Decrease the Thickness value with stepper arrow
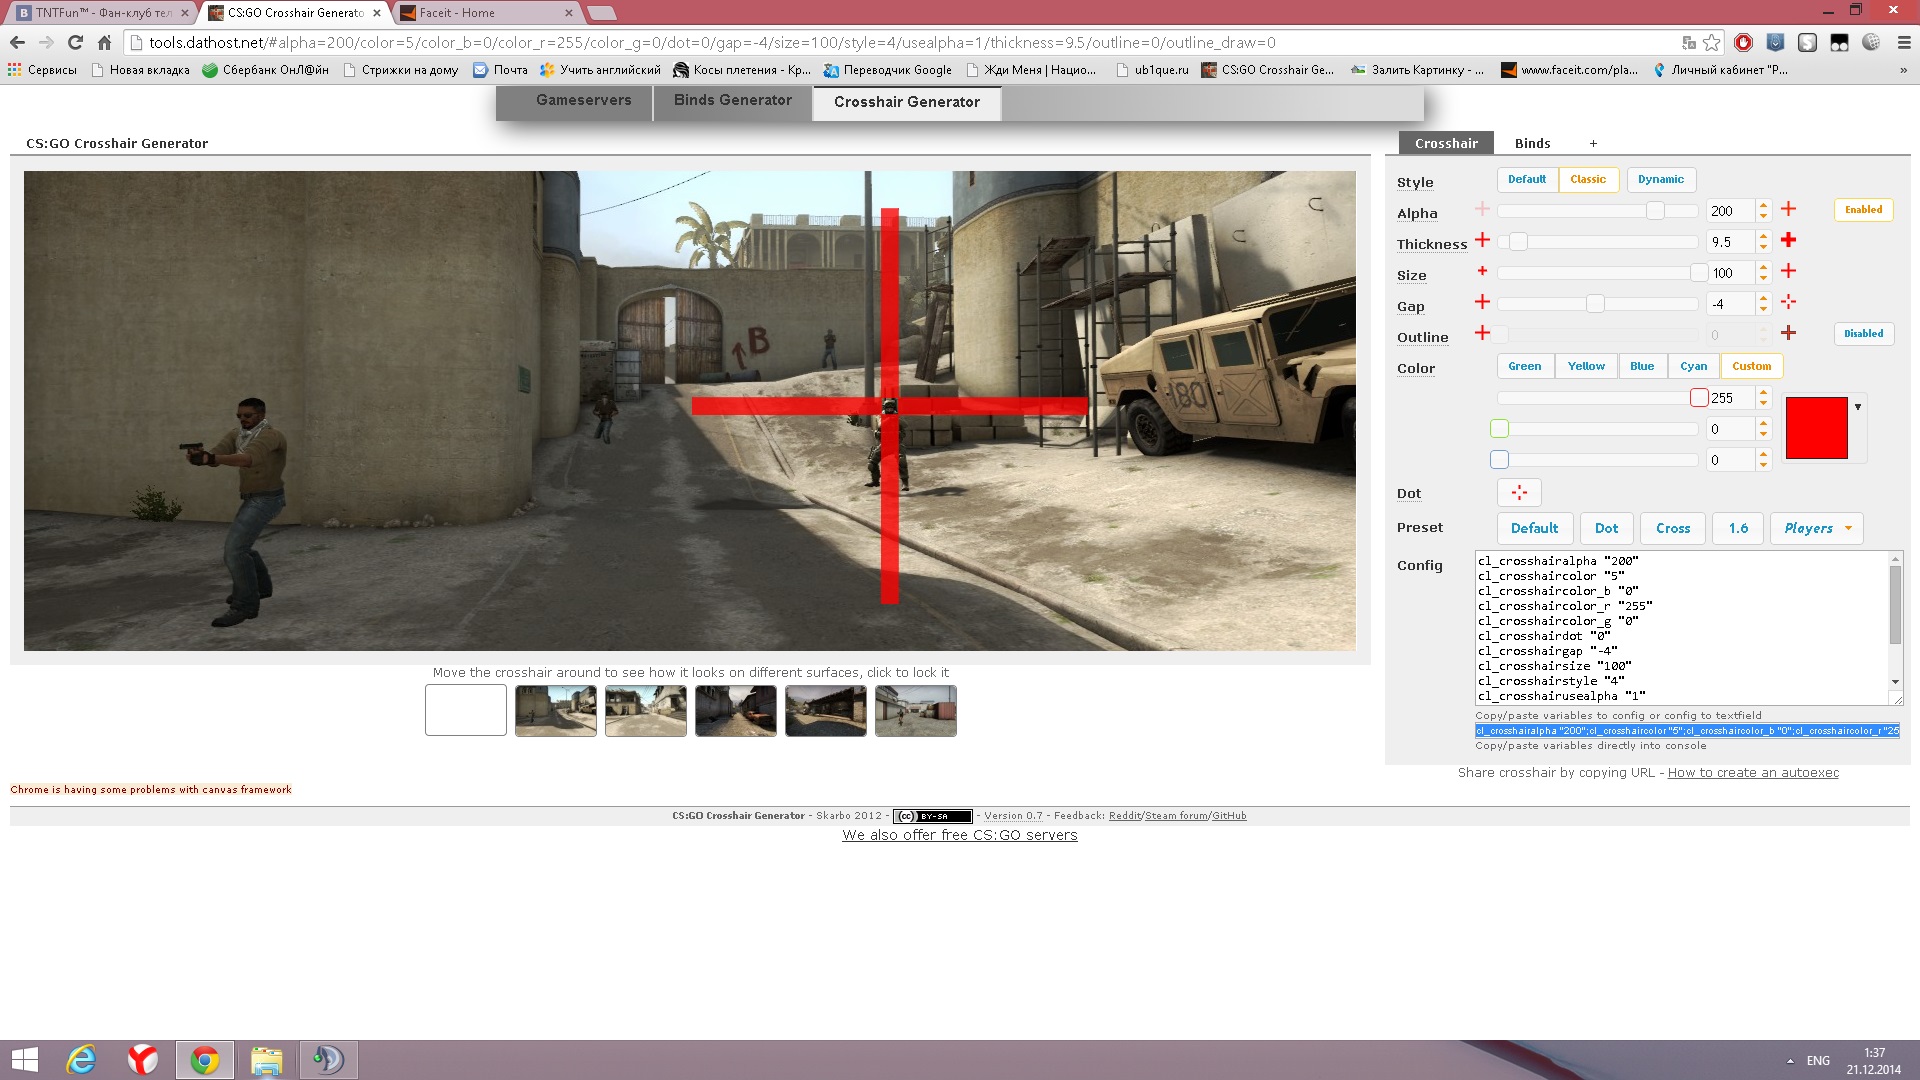Screen dimensions: 1920x1080 tap(1764, 247)
